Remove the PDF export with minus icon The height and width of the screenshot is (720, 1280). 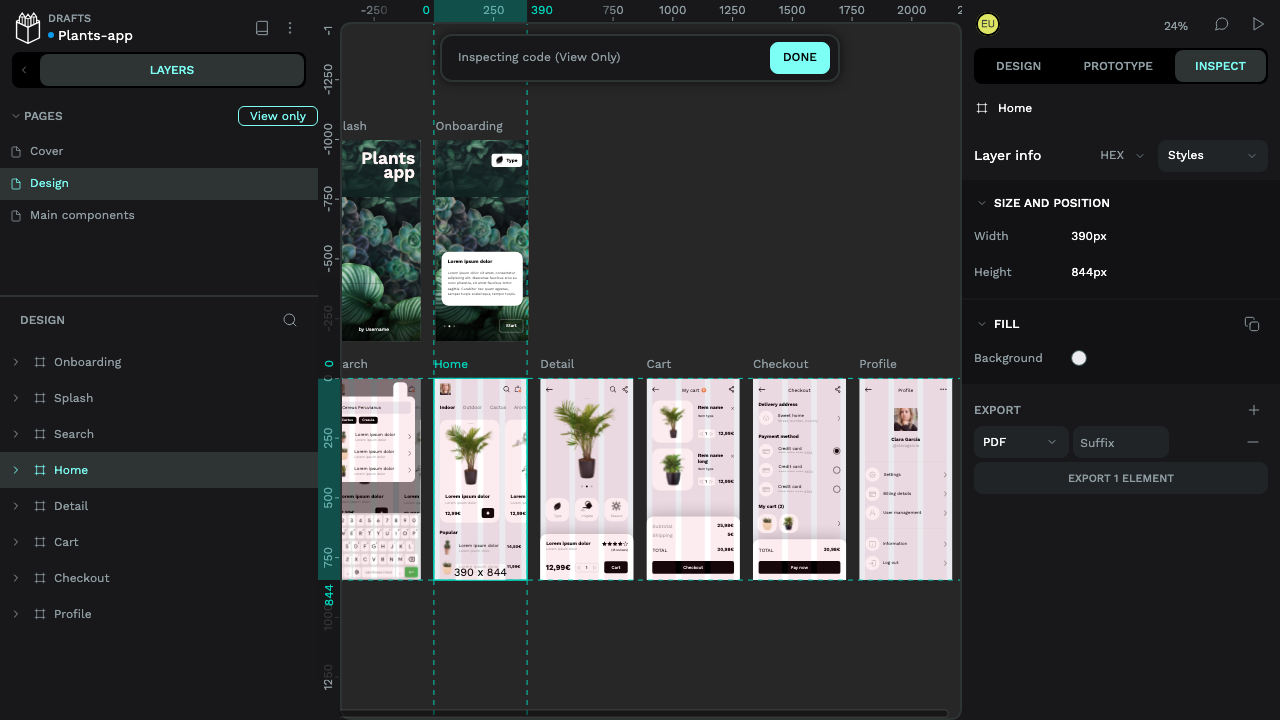[1253, 442]
